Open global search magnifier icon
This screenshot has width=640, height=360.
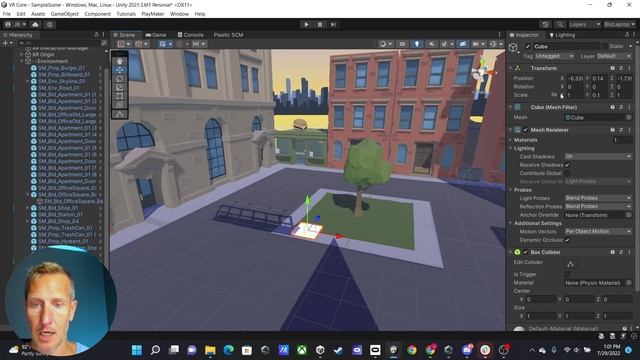tap(560, 24)
